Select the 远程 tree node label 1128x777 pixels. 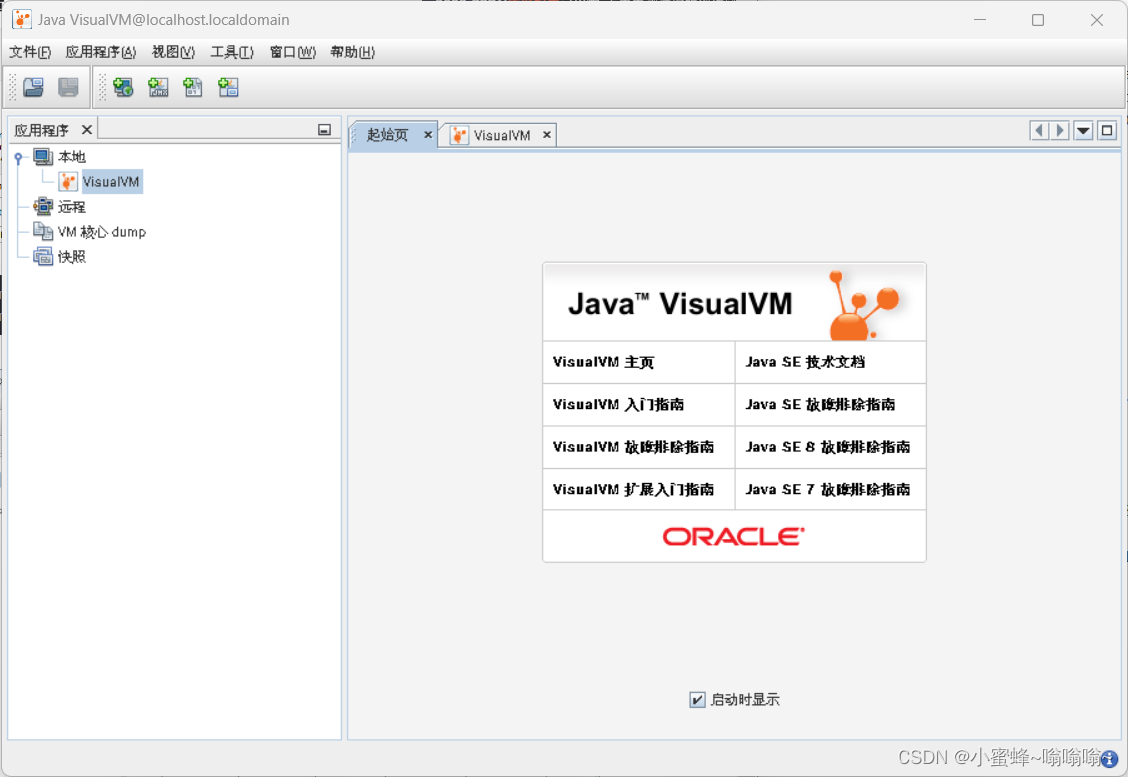coord(72,207)
